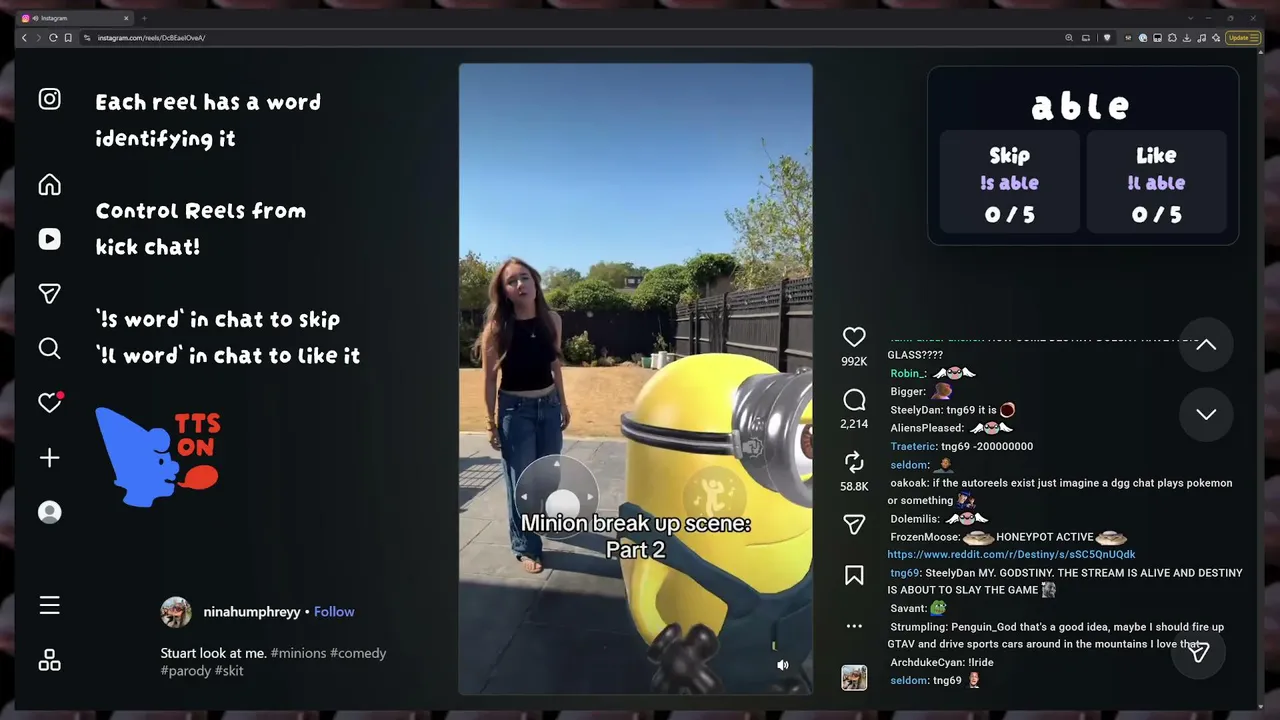Open Messages from the sidebar paper-plane icon
Image resolution: width=1280 pixels, height=720 pixels.
[49, 293]
